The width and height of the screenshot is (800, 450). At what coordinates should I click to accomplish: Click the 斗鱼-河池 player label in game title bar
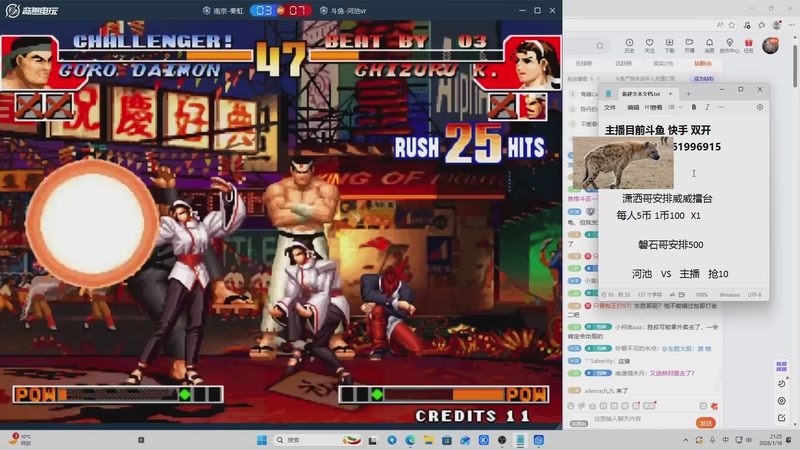(343, 11)
